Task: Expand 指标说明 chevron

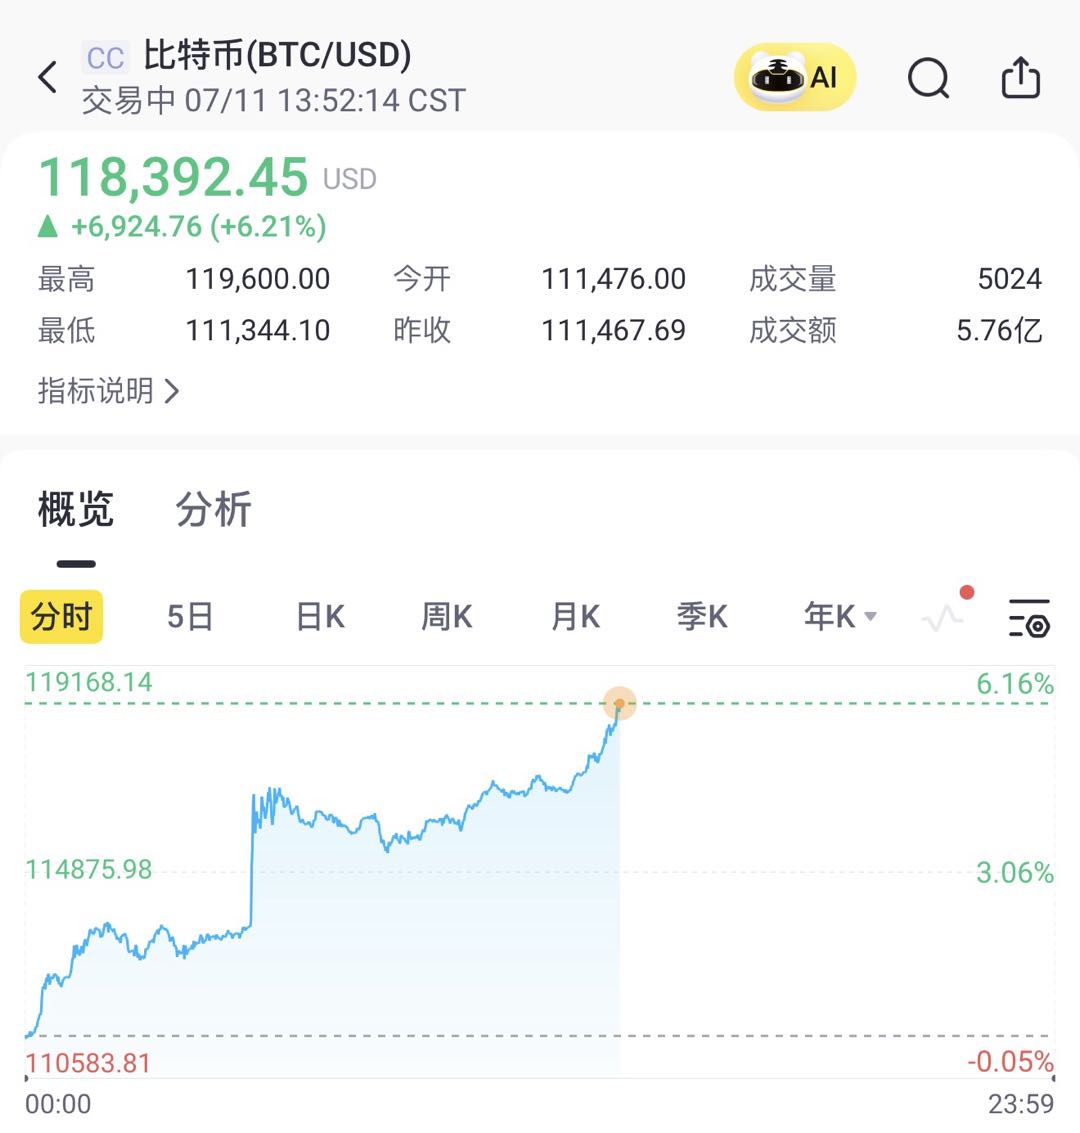Action: coord(172,391)
